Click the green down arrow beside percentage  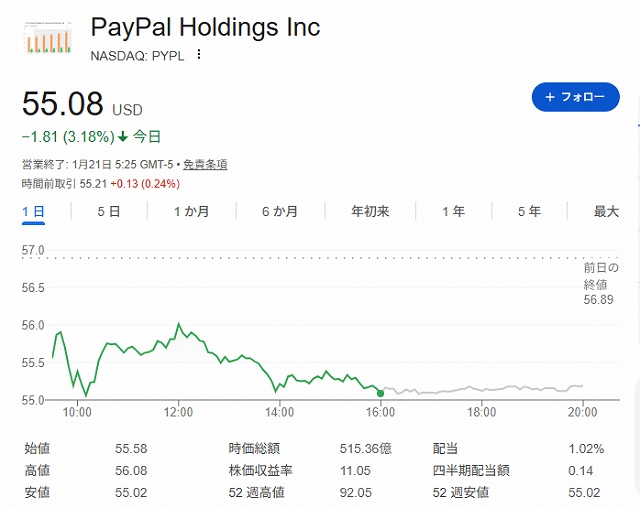pyautogui.click(x=122, y=137)
